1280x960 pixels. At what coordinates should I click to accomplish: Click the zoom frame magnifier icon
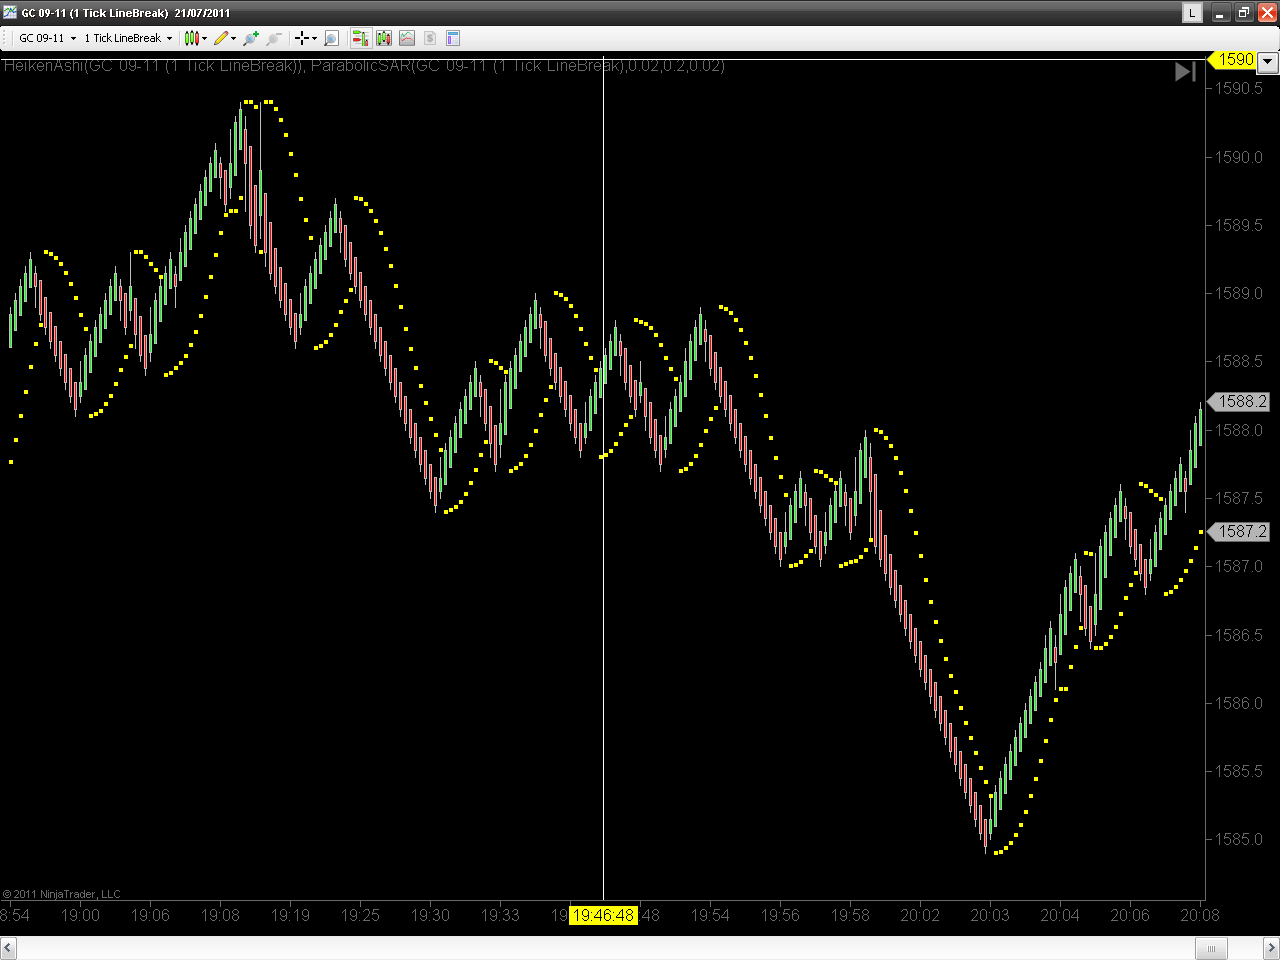point(332,38)
